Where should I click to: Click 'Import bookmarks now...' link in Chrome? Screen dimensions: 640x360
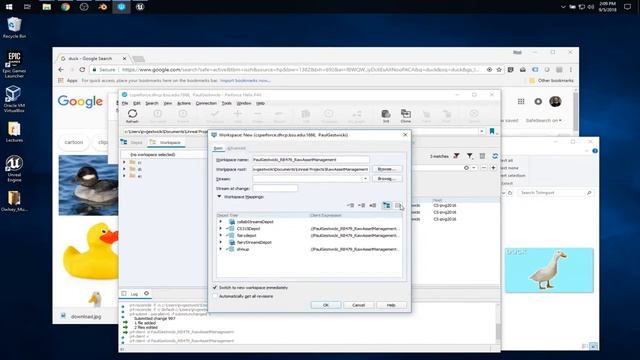(x=245, y=80)
